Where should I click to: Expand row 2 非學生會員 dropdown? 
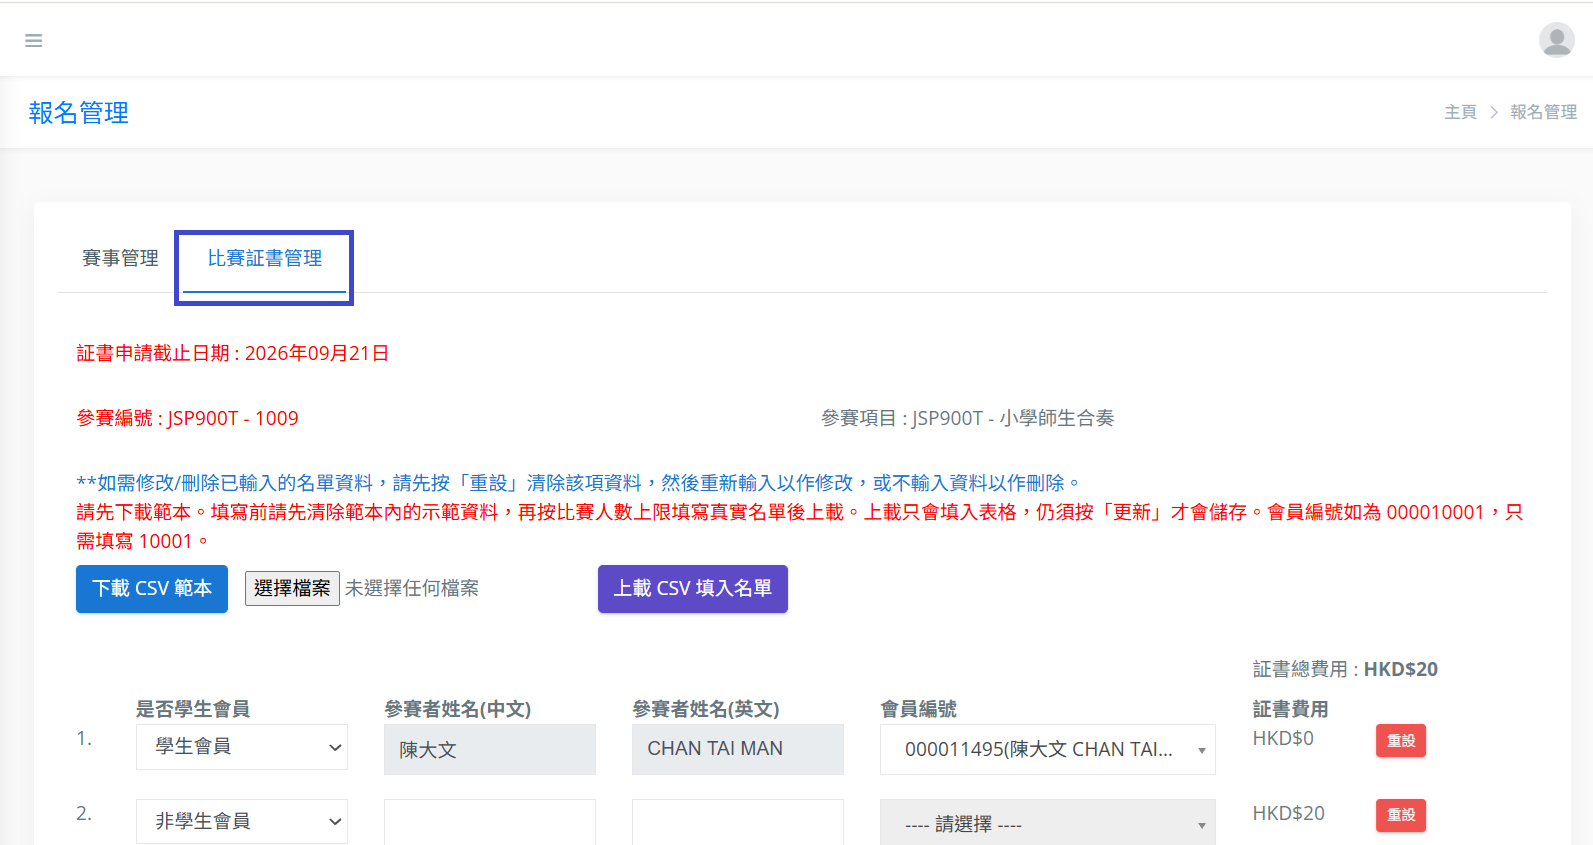click(x=242, y=822)
